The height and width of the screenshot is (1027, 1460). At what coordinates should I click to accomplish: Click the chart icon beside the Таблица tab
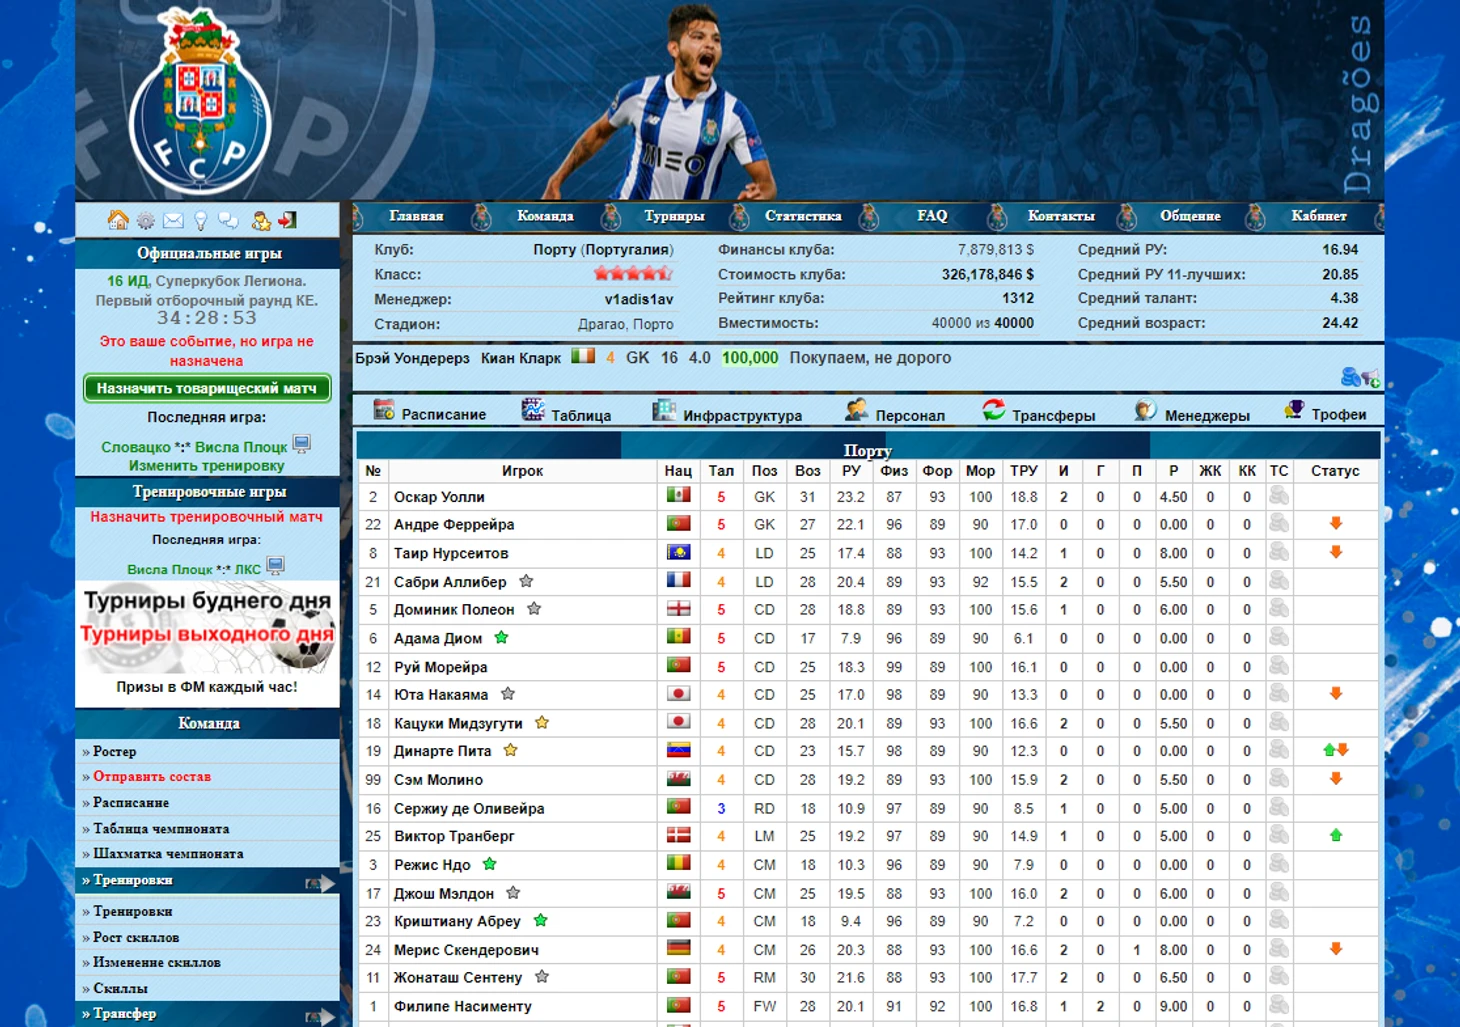point(533,410)
